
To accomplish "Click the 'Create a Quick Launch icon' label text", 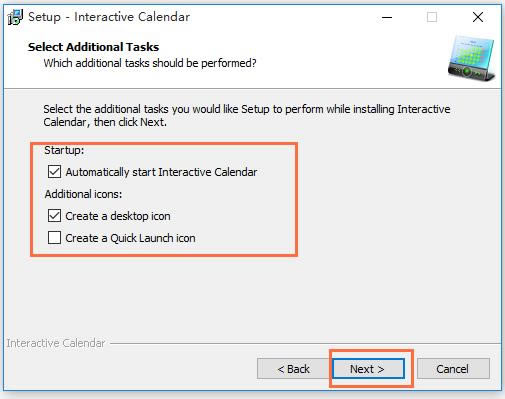I will point(130,238).
